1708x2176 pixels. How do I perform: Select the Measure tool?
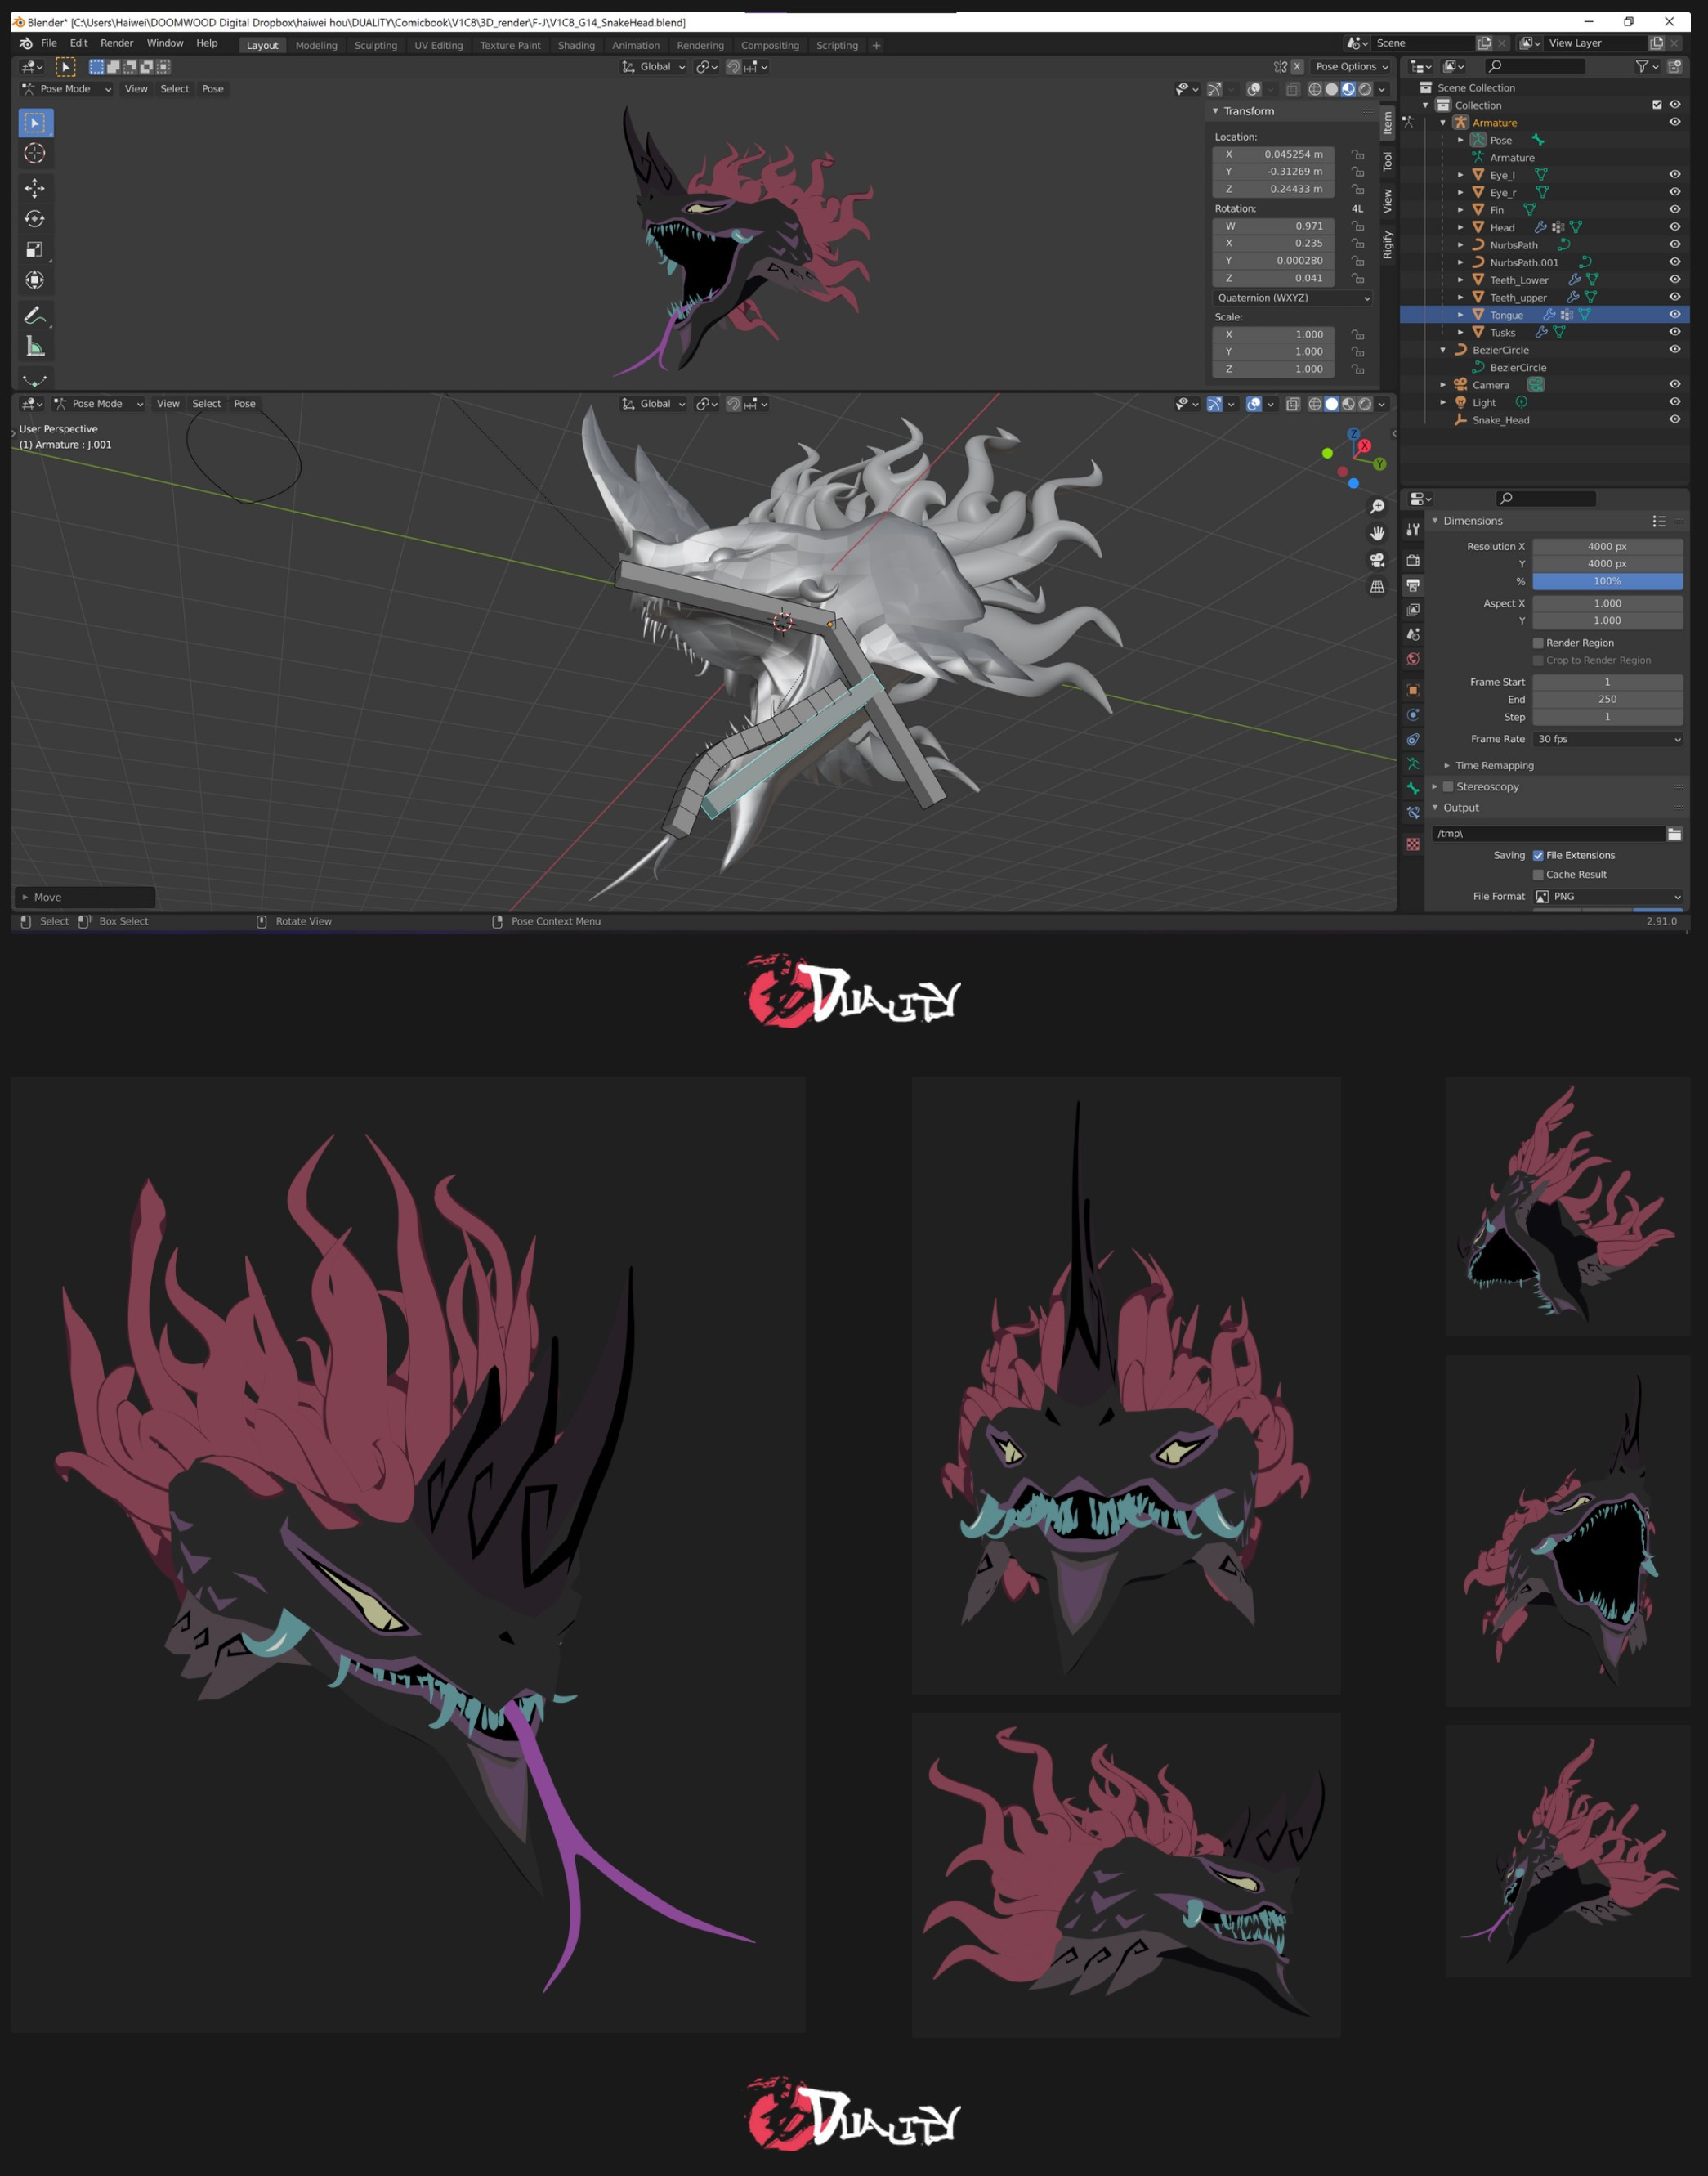pyautogui.click(x=35, y=347)
